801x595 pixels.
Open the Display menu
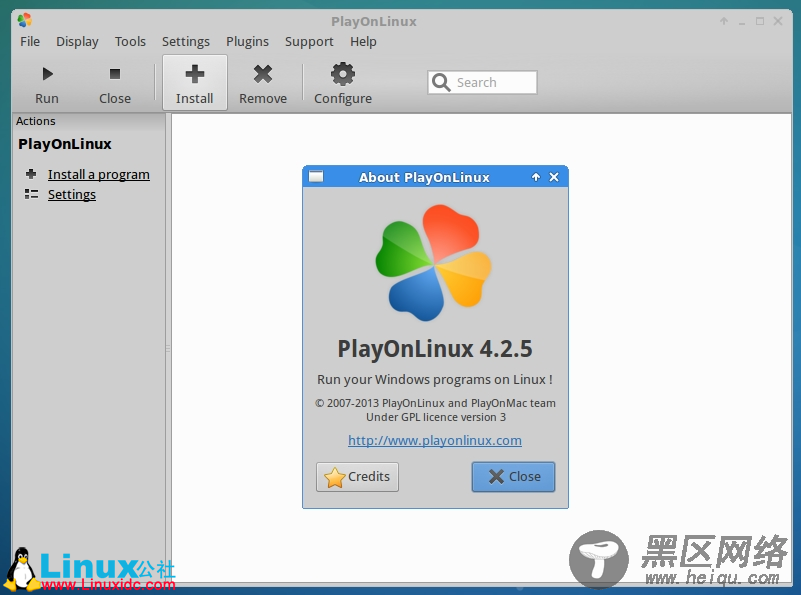pos(77,41)
